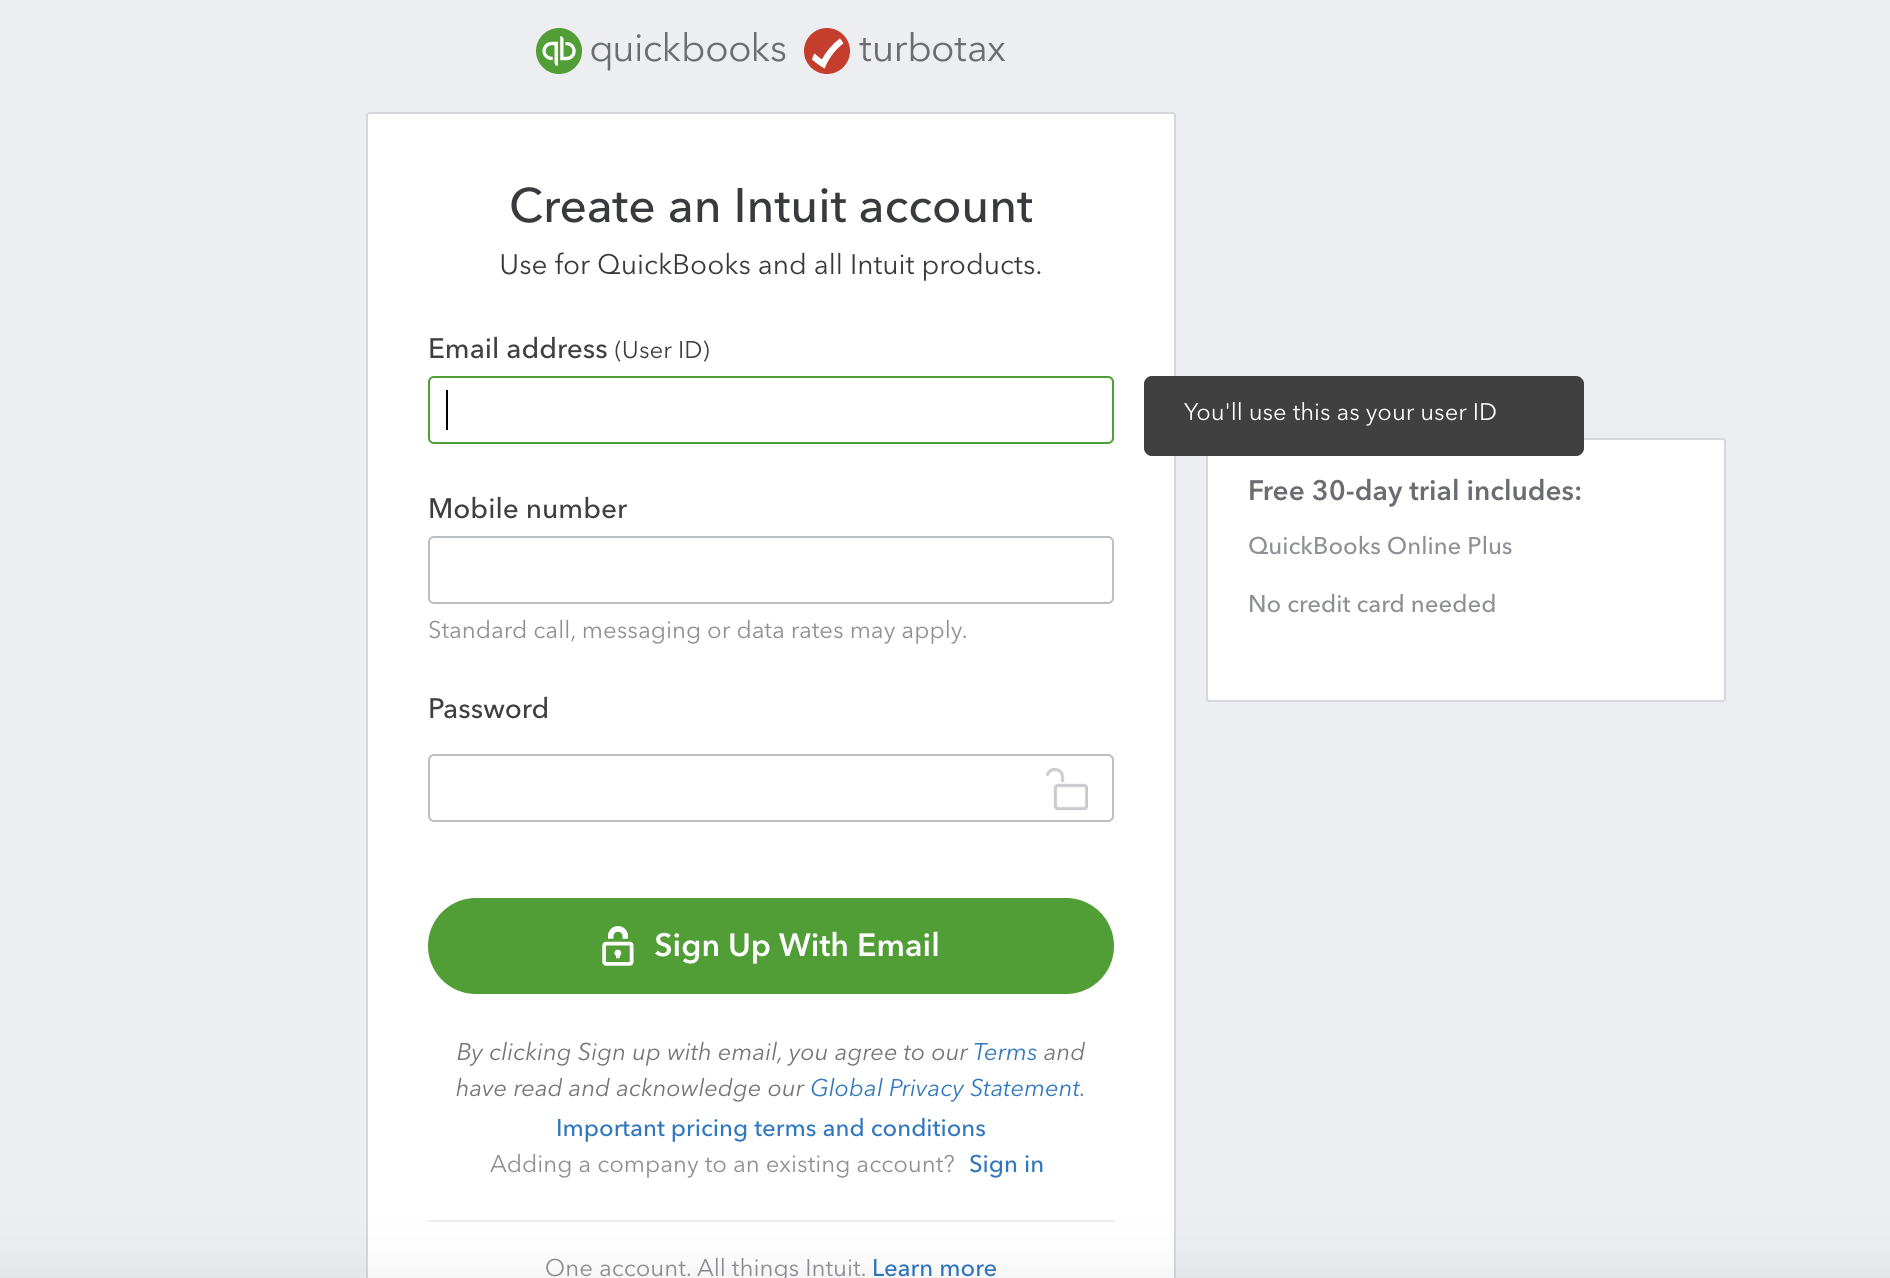Click the No credit card needed text
This screenshot has width=1890, height=1278.
coord(1371,603)
